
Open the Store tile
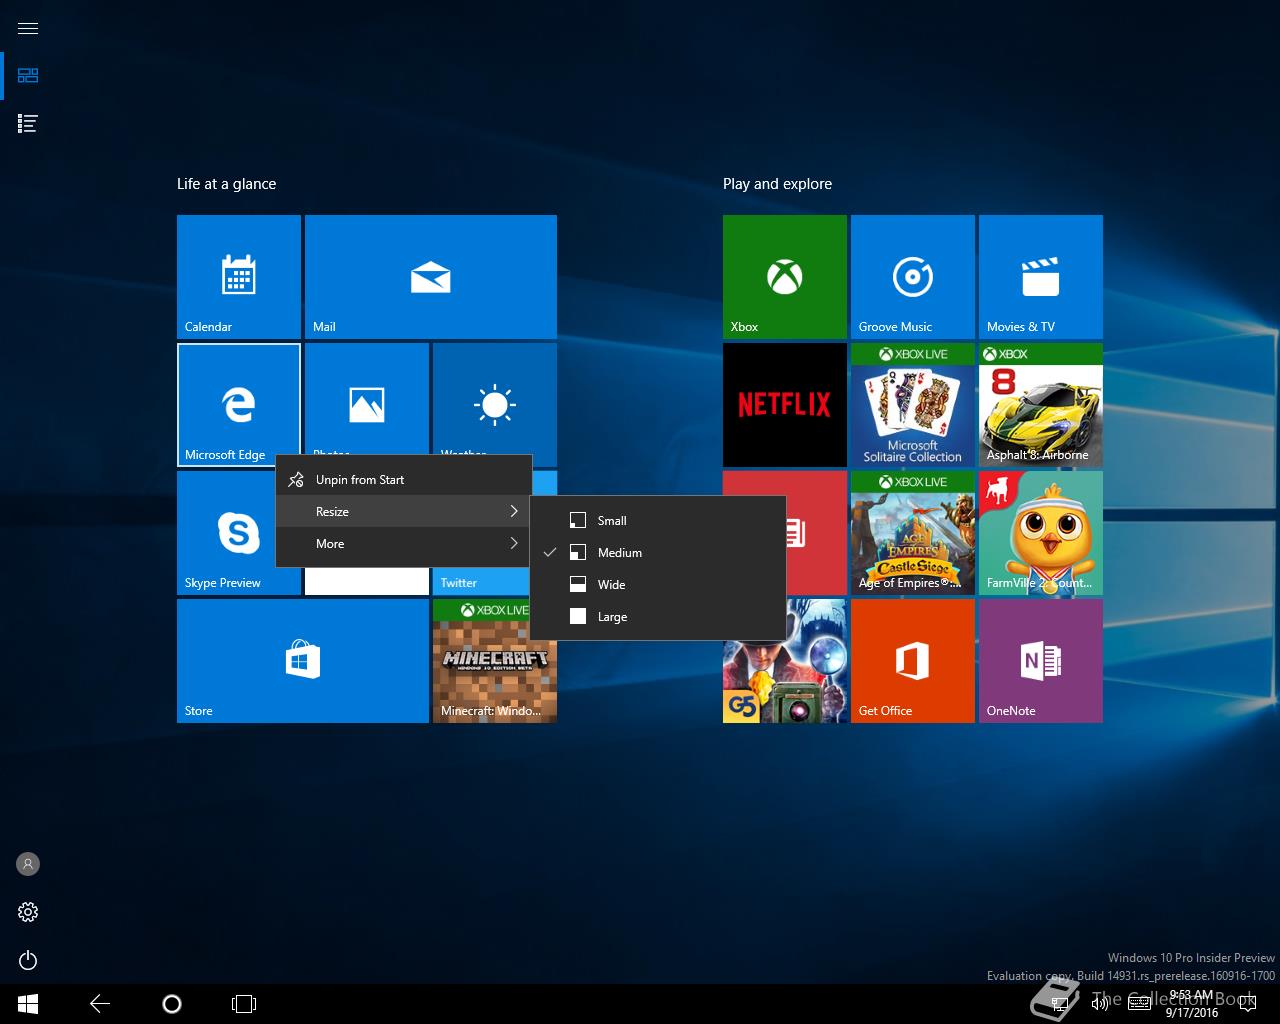coord(303,661)
